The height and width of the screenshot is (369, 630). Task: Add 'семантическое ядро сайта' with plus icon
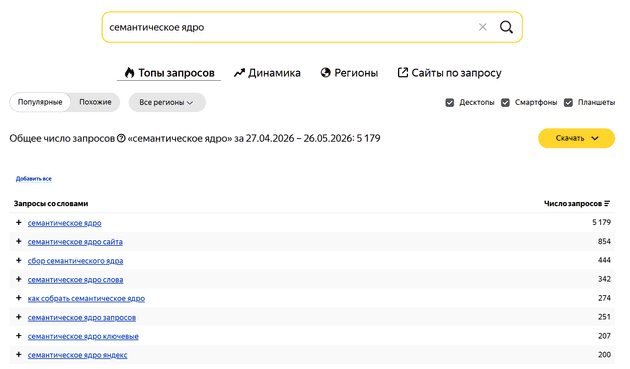click(18, 241)
